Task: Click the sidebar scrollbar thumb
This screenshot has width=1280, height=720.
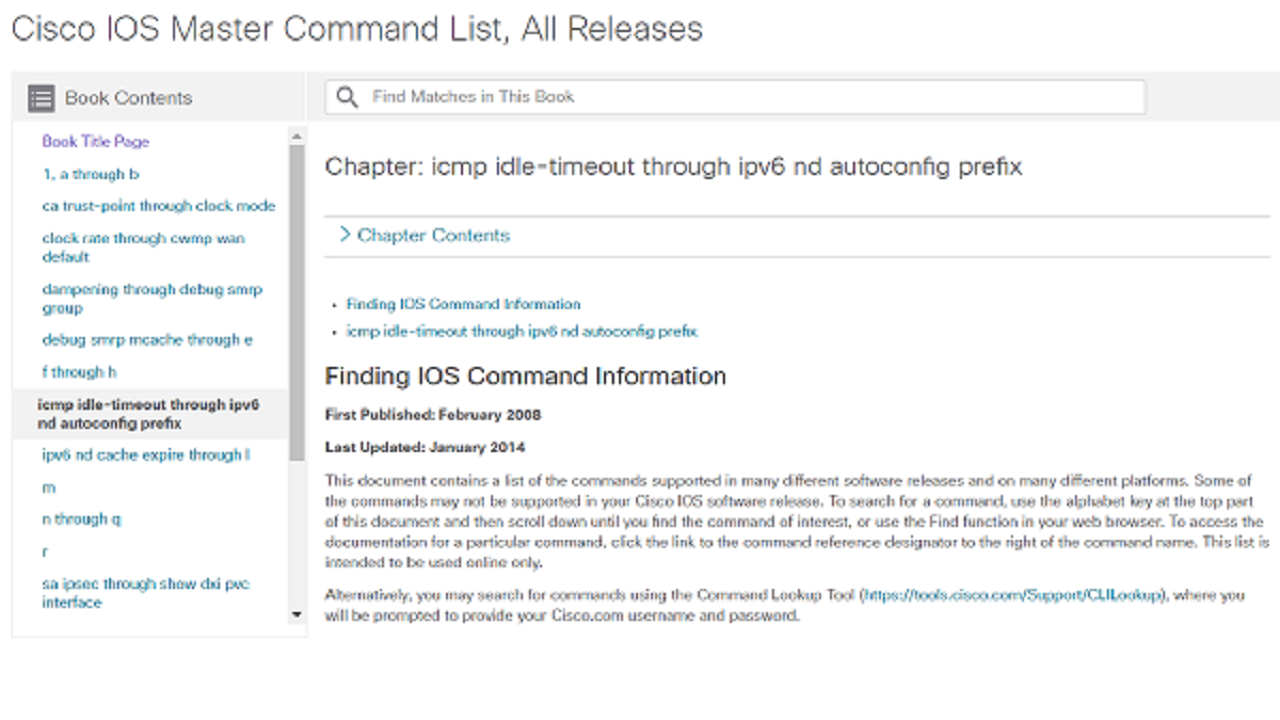Action: pos(296,303)
